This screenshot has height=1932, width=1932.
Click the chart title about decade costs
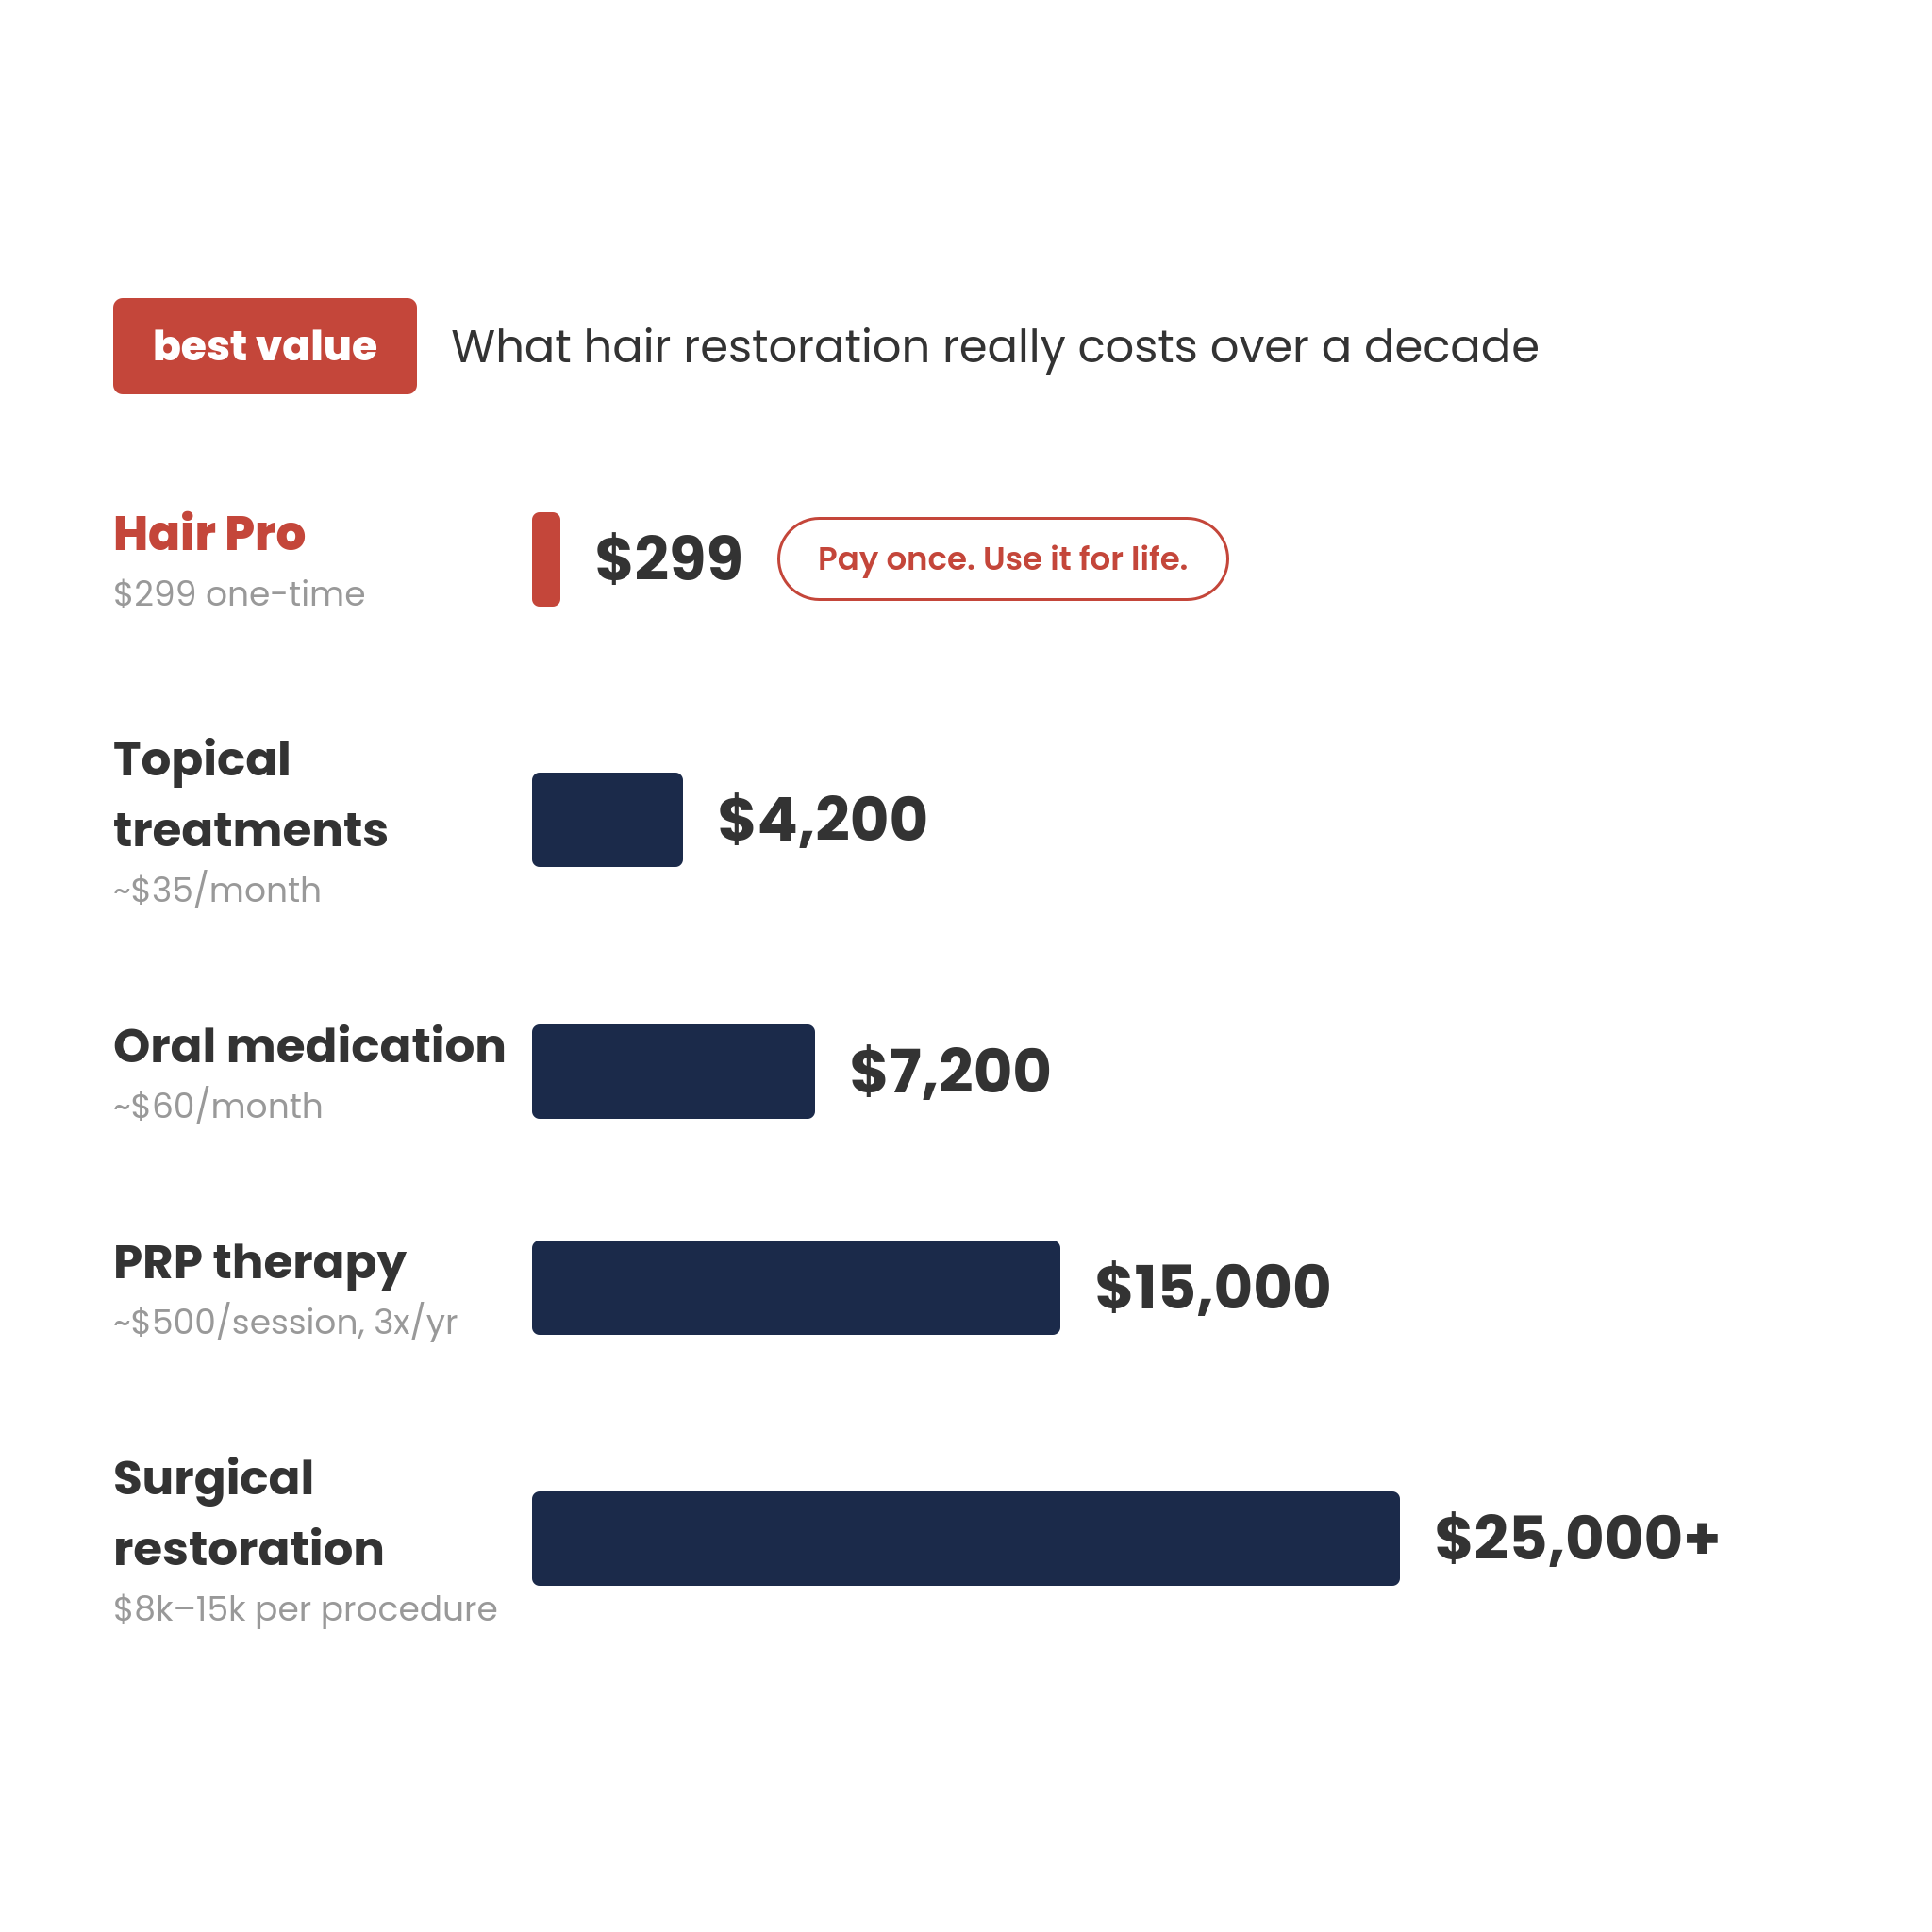[x=994, y=347]
